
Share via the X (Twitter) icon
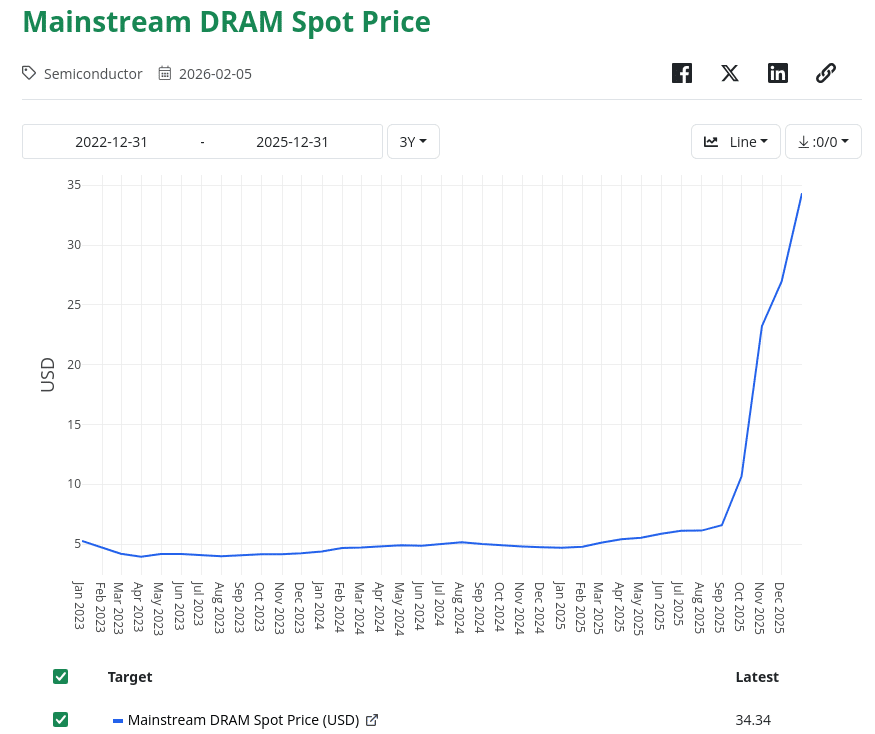(x=730, y=73)
